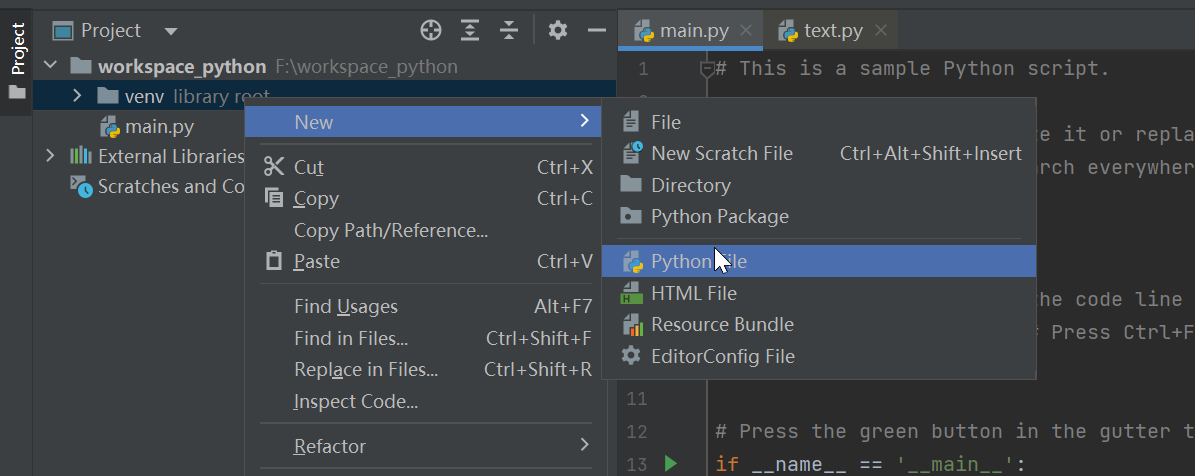Click the locate/select opened file target icon
Image resolution: width=1195 pixels, height=476 pixels.
click(x=431, y=30)
